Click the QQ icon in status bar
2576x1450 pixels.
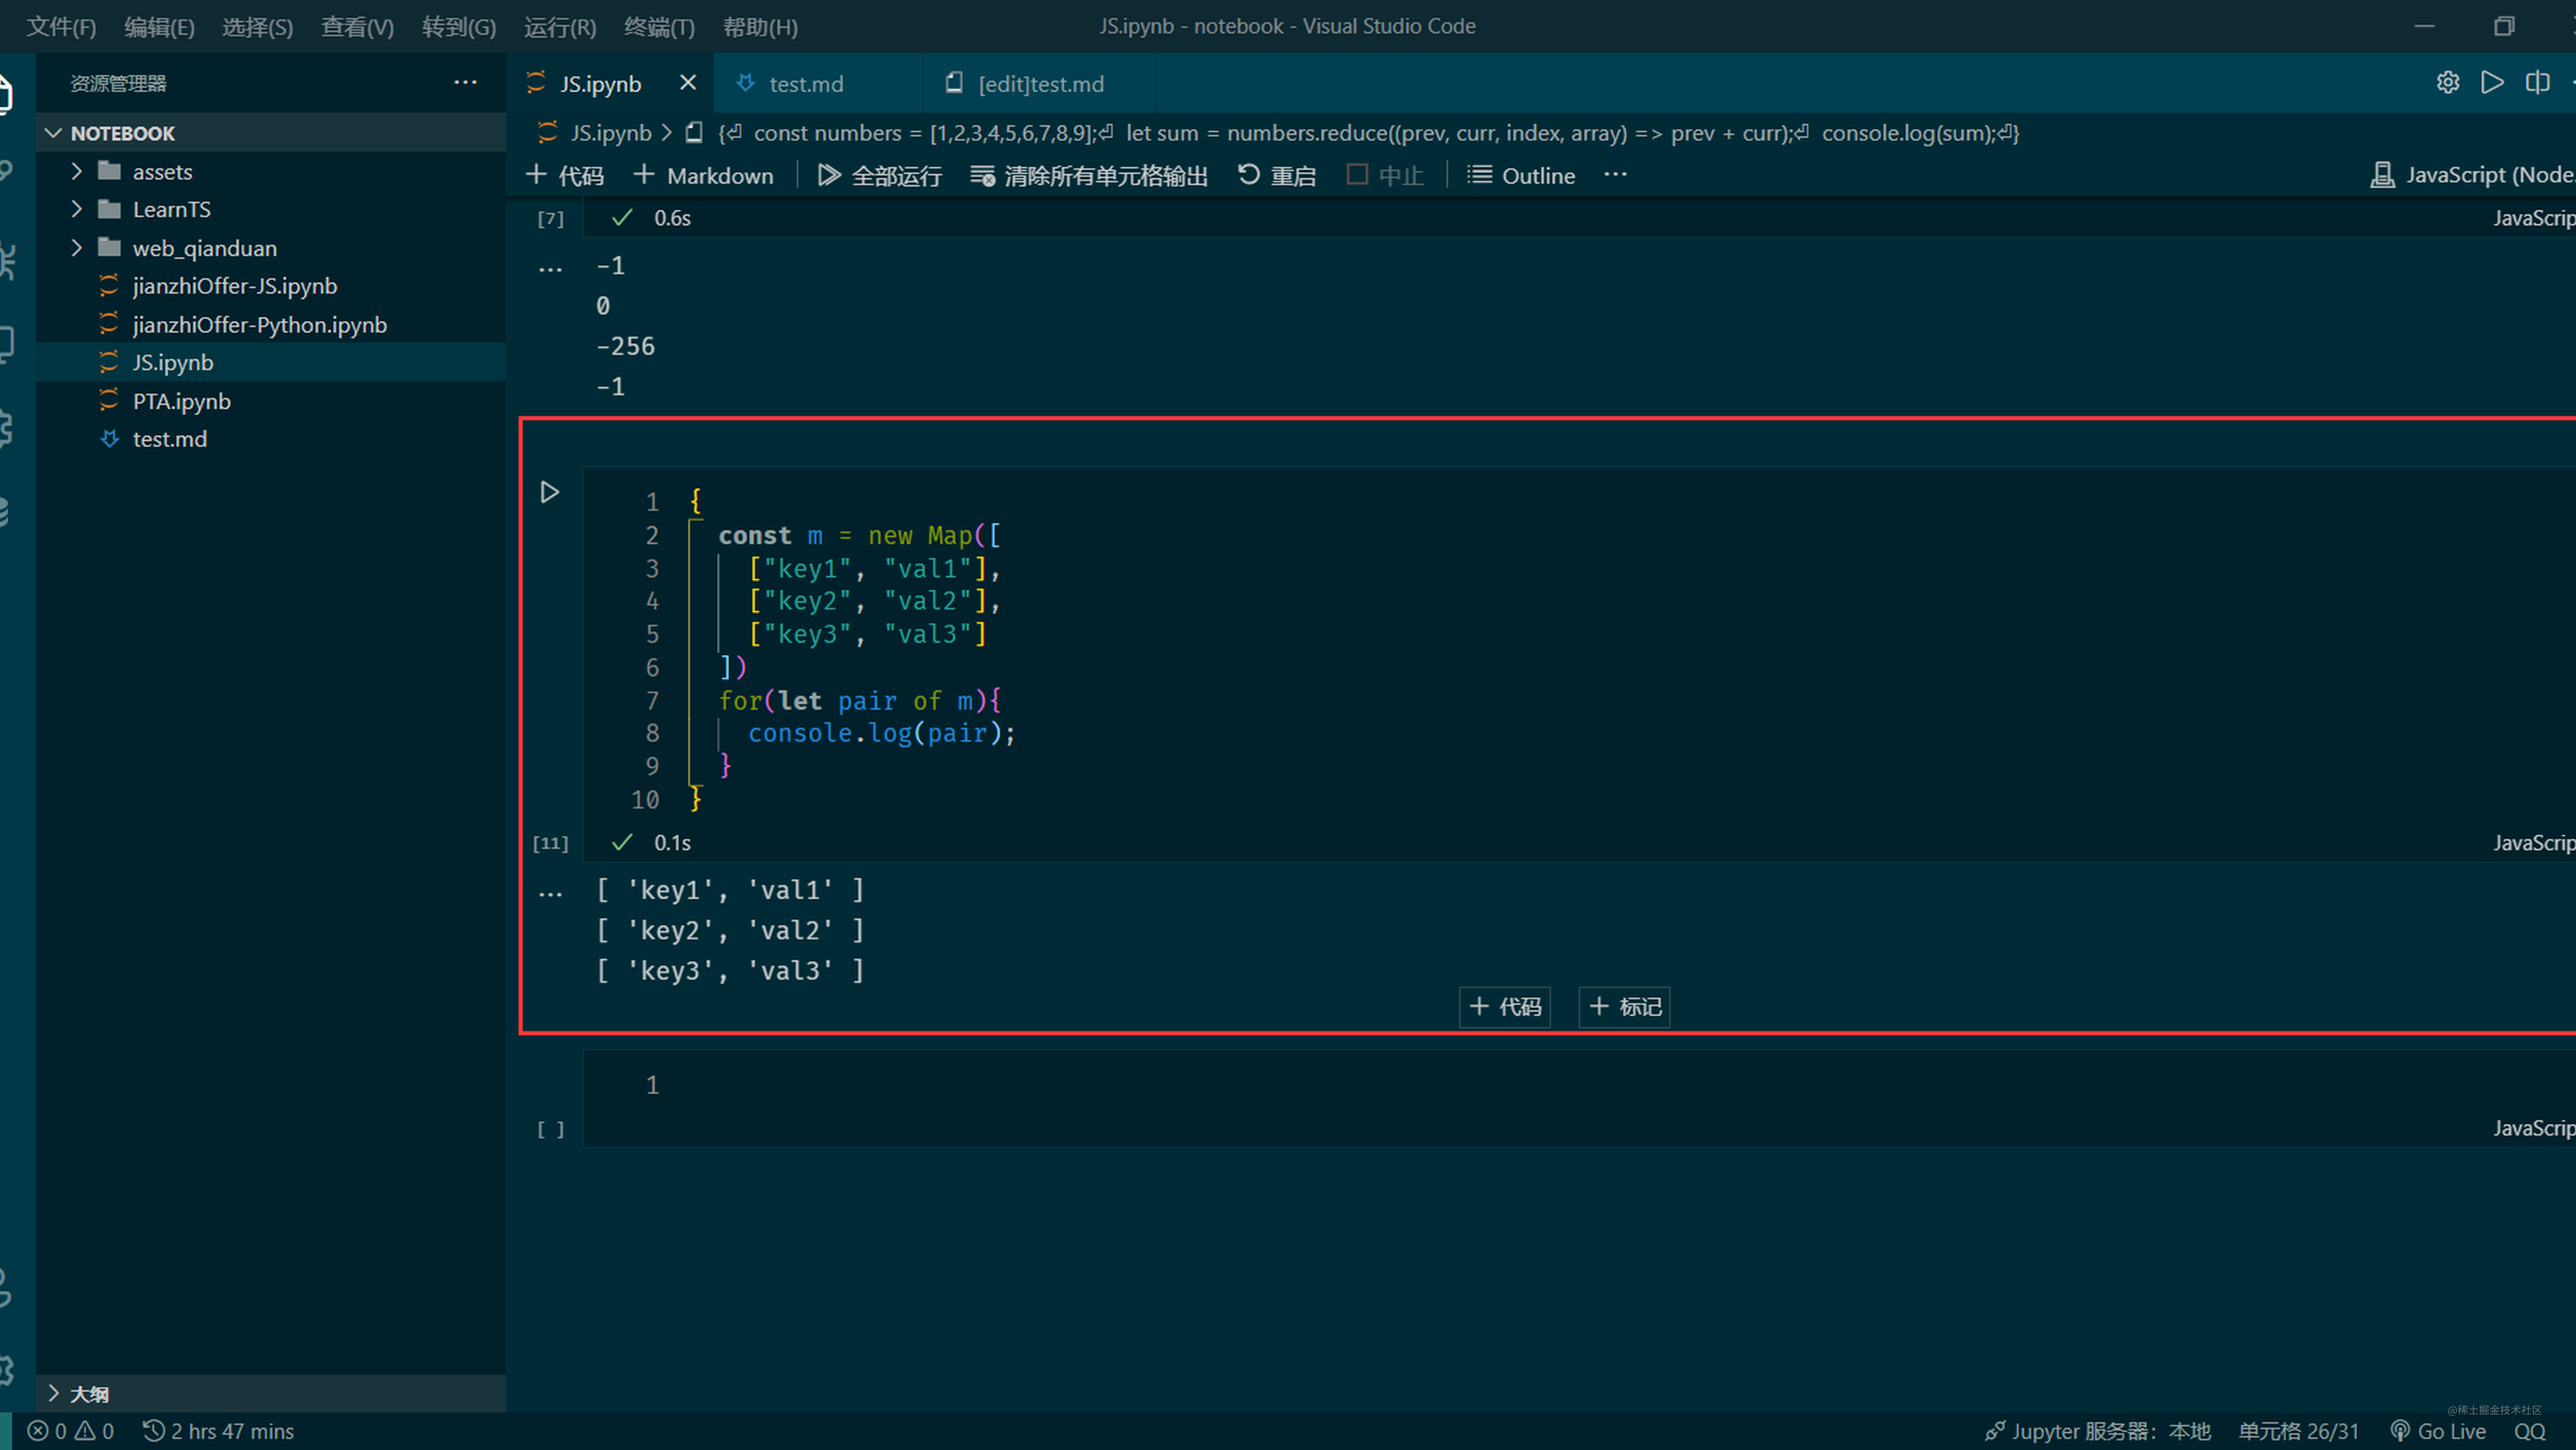pyautogui.click(x=2532, y=1430)
